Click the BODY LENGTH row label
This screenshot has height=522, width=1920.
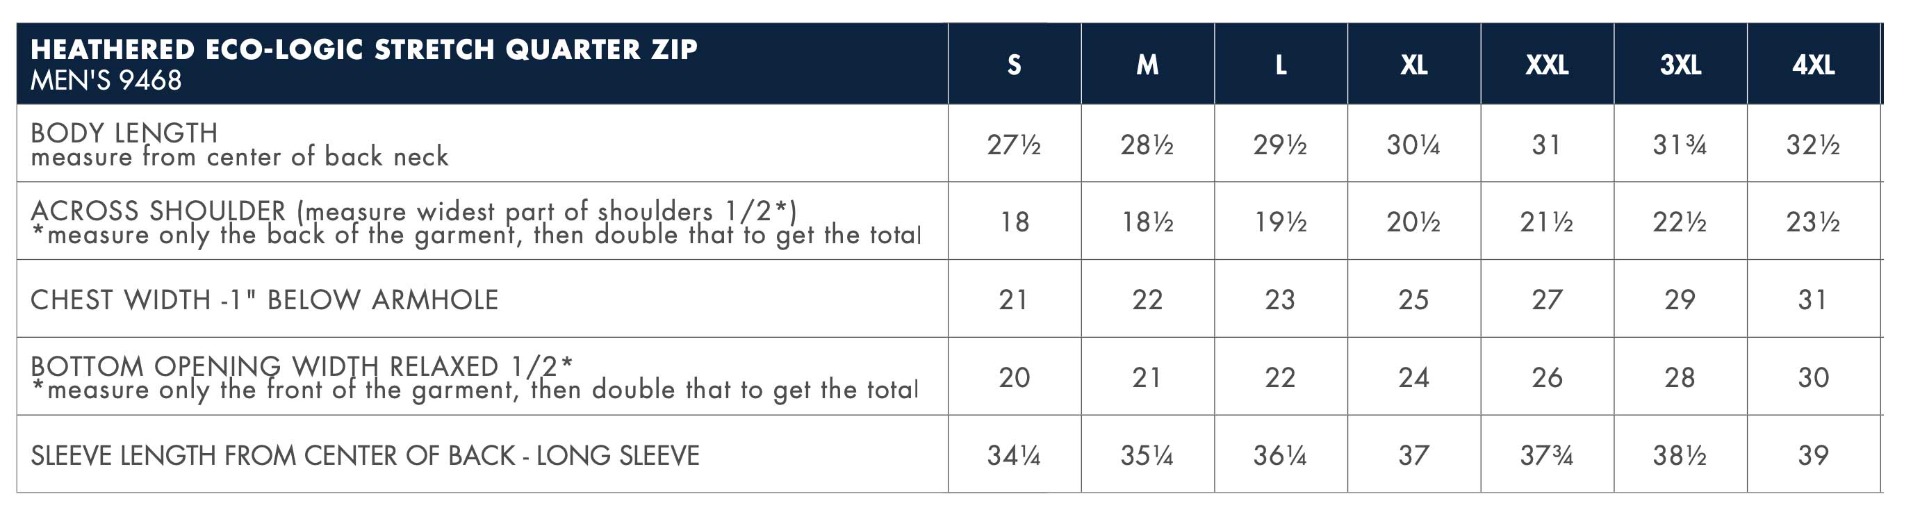pyautogui.click(x=124, y=132)
